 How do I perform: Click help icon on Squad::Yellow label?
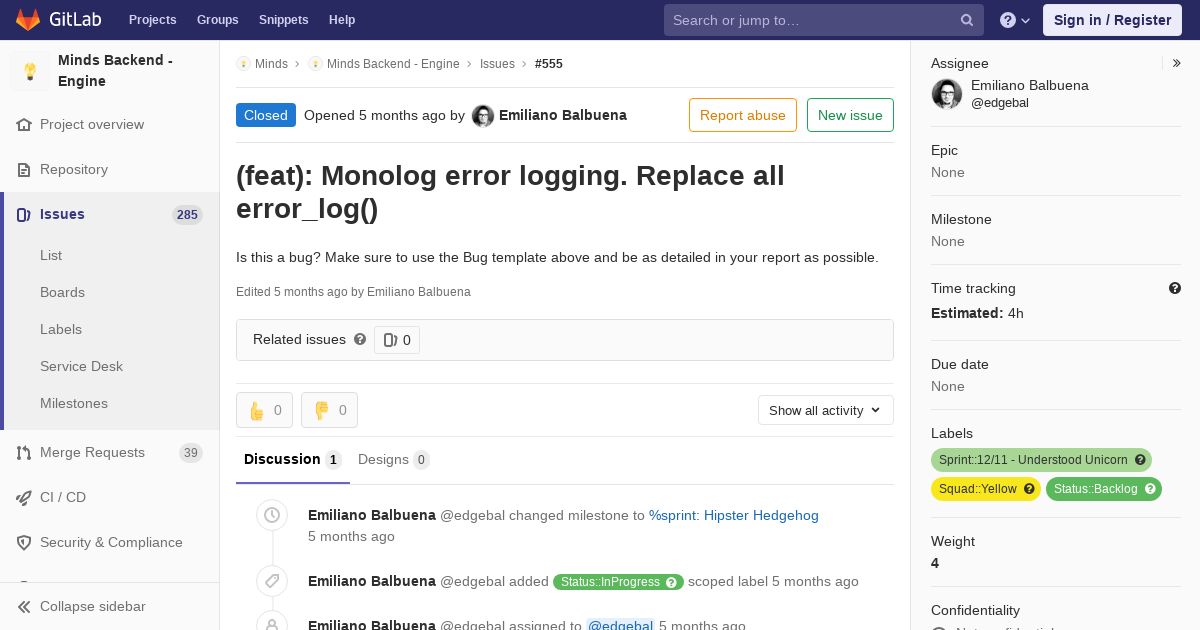pos(1029,489)
